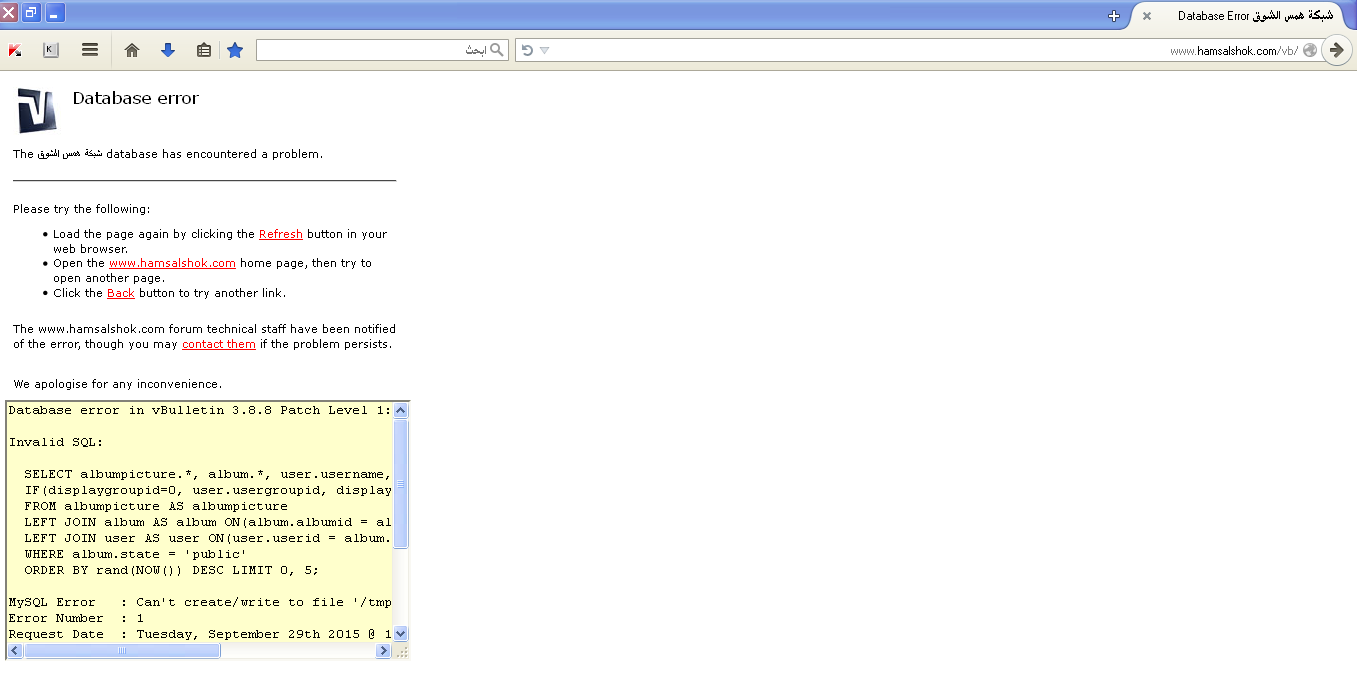1357x682 pixels.
Task: Reload the page with the refresh icon
Action: pyautogui.click(x=527, y=50)
